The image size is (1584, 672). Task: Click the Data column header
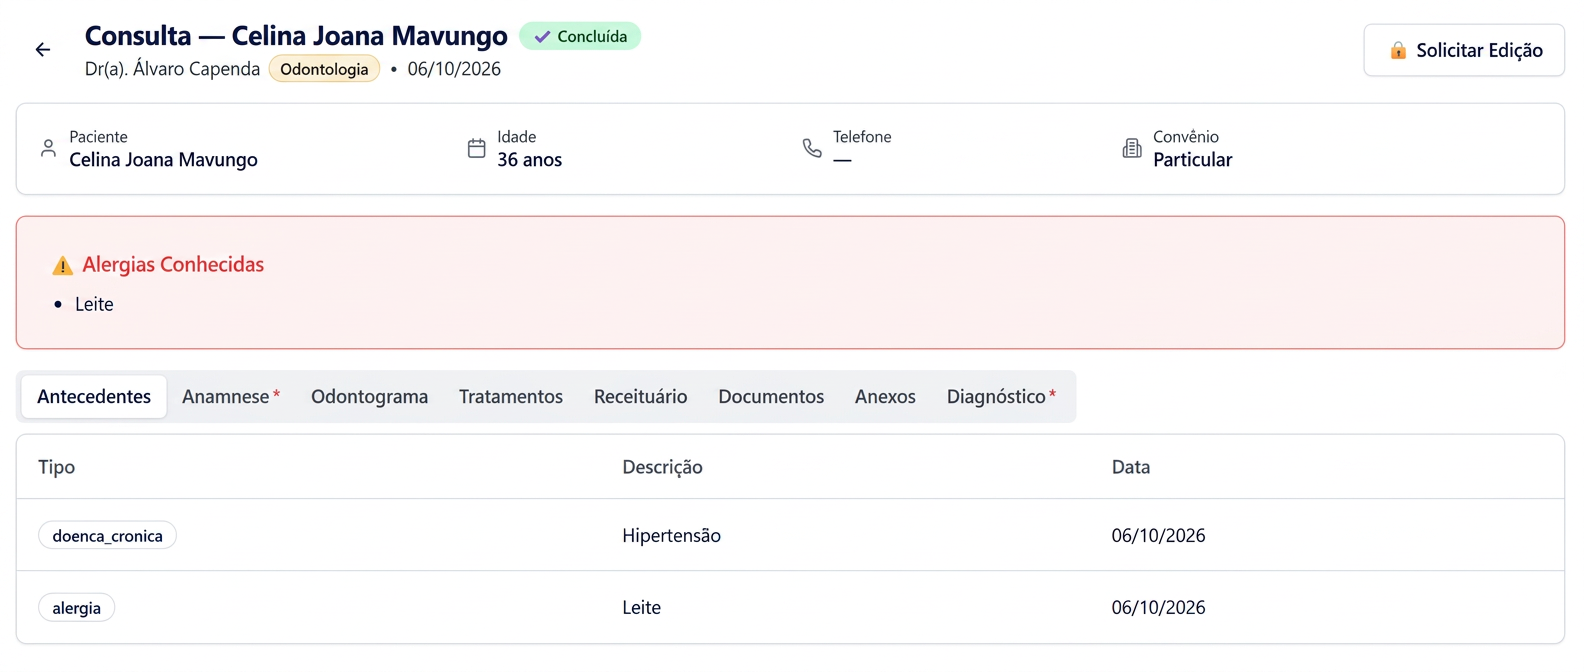coord(1131,467)
